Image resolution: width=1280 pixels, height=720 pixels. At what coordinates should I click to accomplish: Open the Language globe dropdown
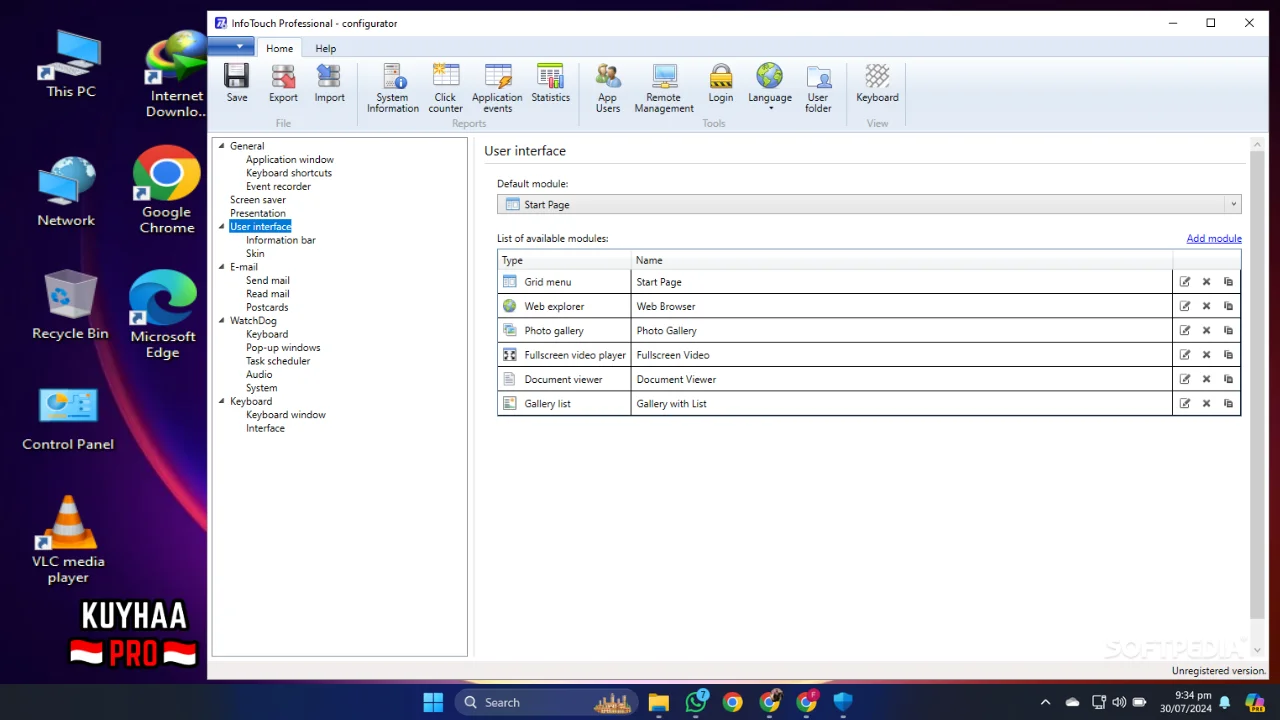pyautogui.click(x=770, y=88)
